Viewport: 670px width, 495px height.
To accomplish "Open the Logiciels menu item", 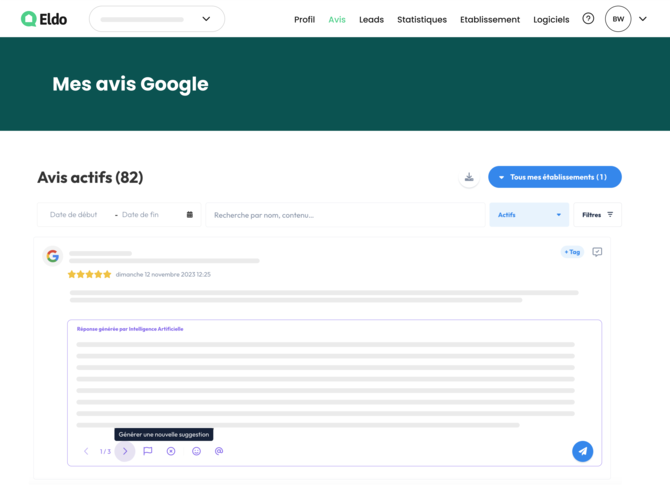I will (x=551, y=20).
